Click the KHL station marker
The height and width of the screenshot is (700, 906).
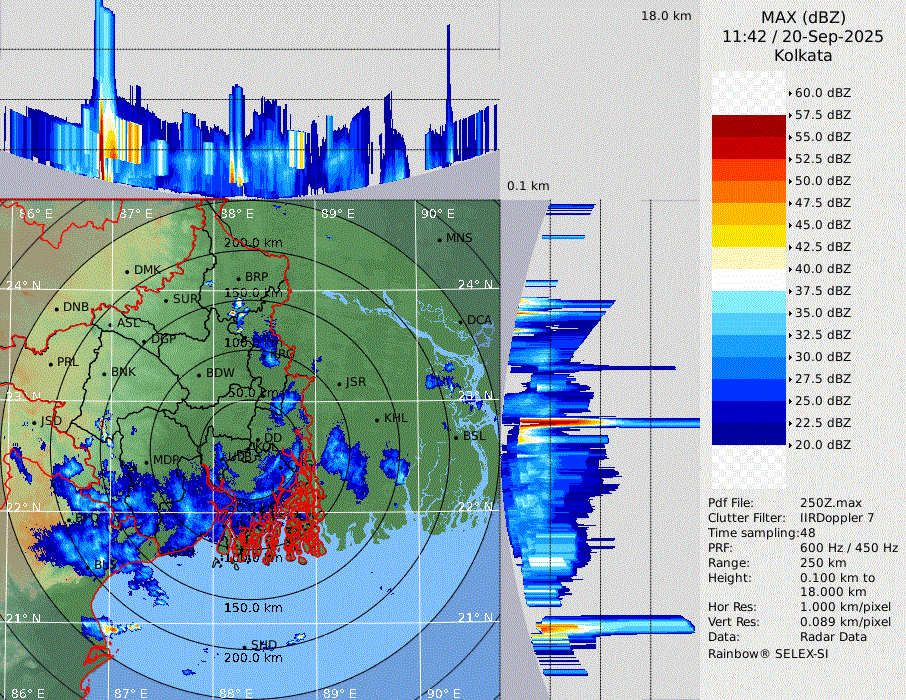point(378,419)
